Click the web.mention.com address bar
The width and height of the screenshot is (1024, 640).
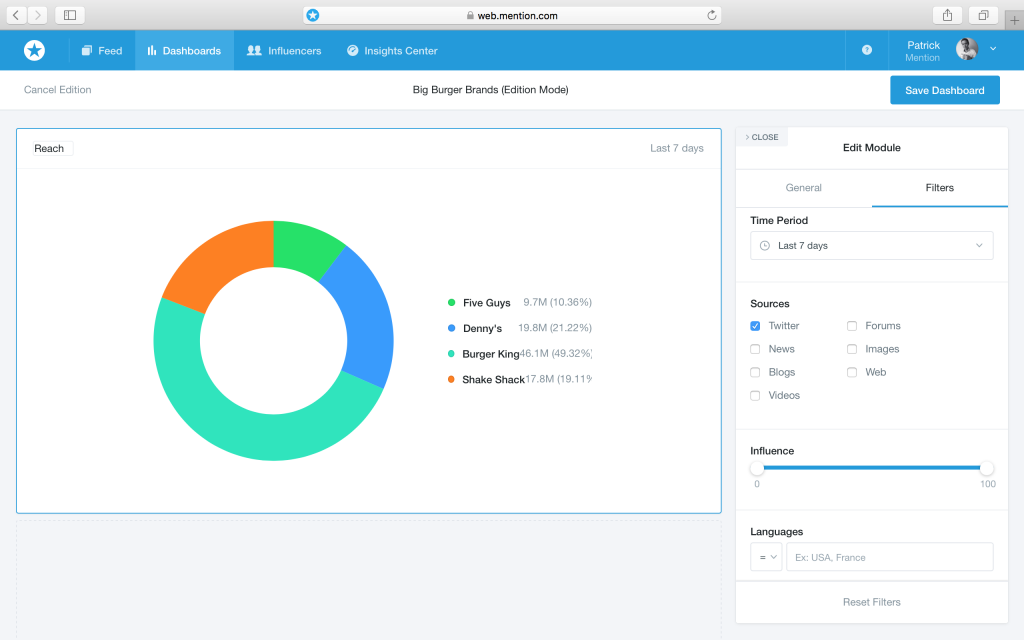pos(513,15)
